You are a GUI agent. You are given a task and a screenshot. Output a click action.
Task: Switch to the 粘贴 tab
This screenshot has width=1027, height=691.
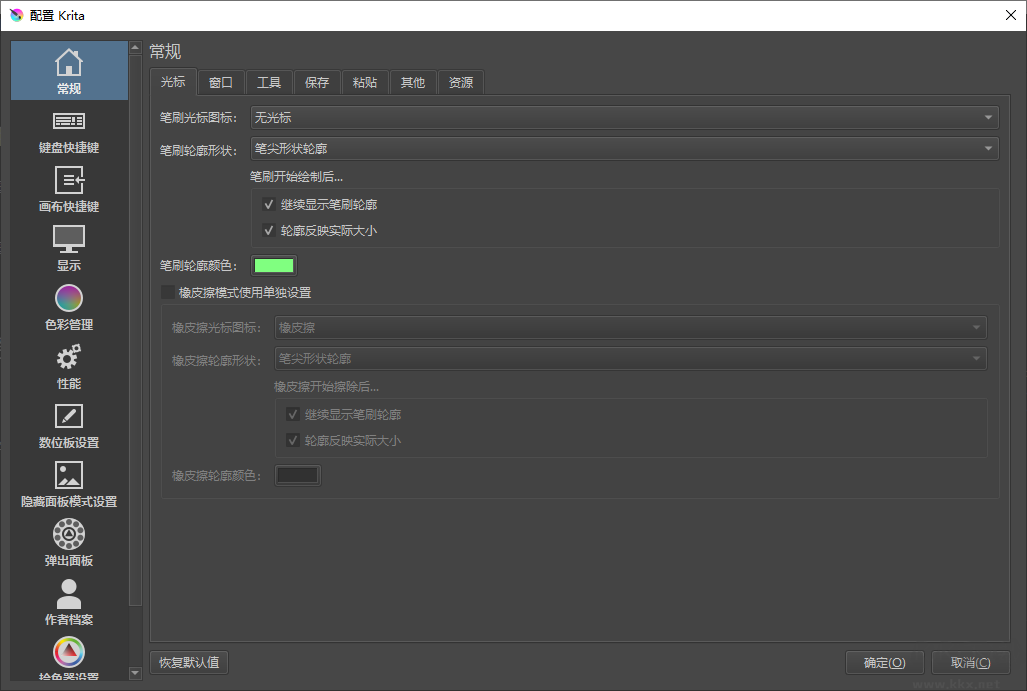point(365,83)
